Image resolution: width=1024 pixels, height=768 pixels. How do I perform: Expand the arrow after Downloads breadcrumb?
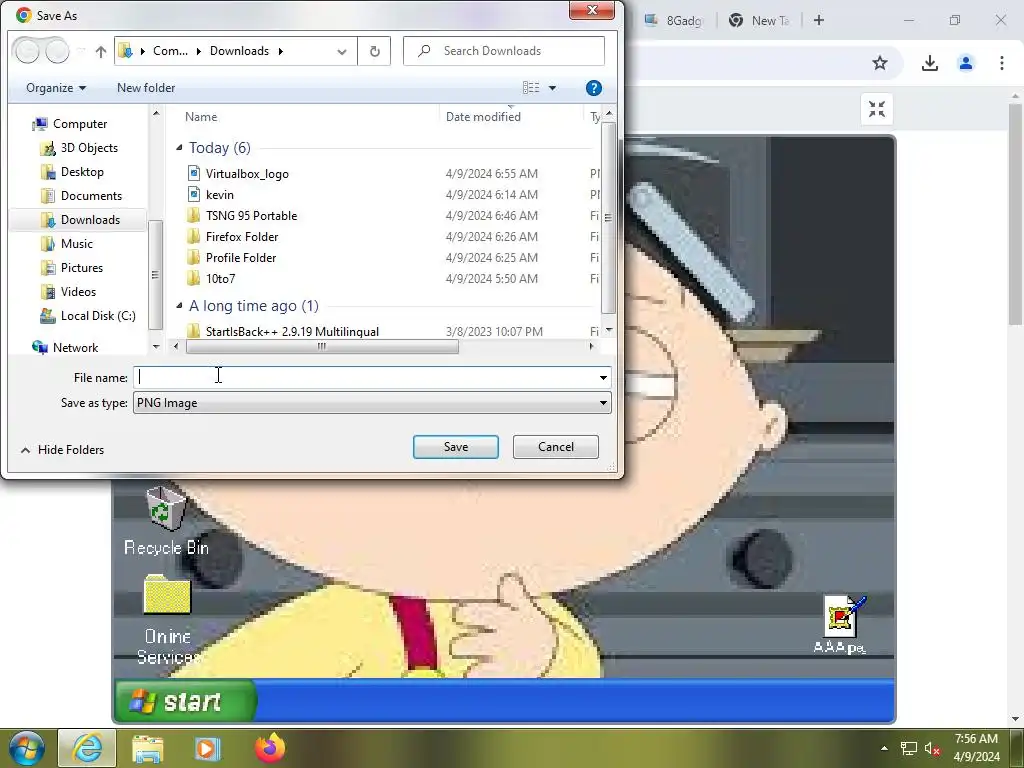click(x=281, y=51)
